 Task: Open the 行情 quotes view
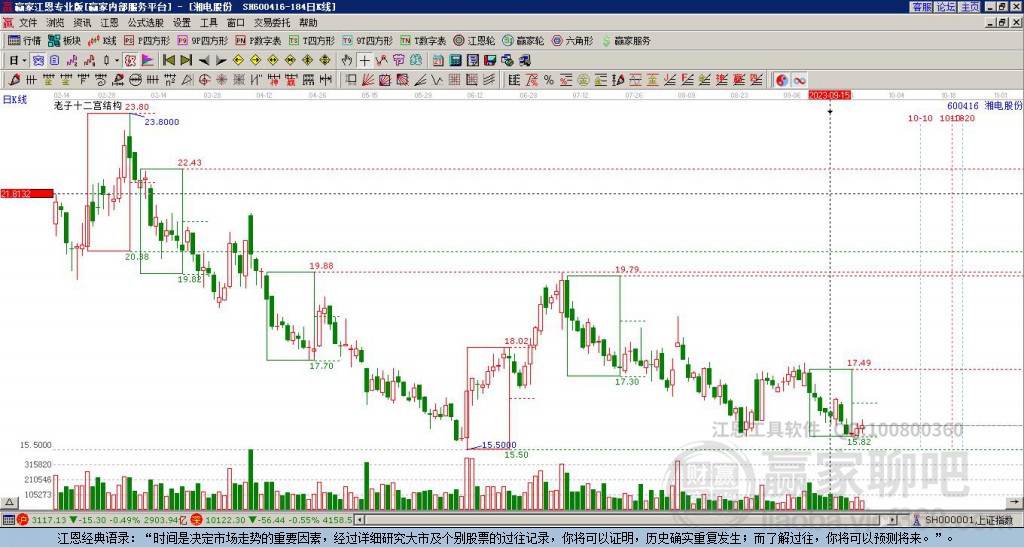tap(24, 40)
